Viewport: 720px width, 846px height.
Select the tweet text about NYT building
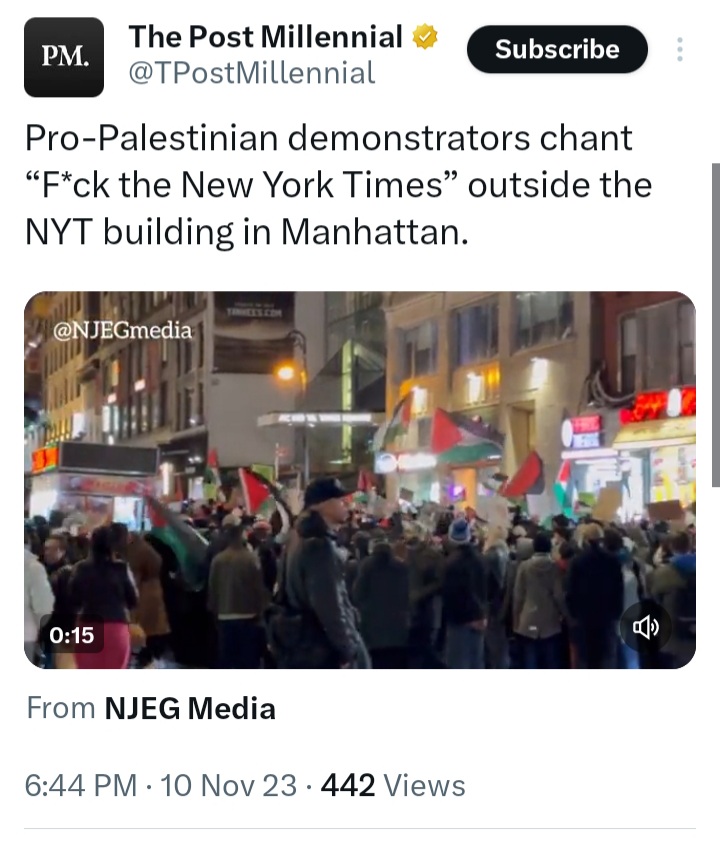(x=338, y=185)
